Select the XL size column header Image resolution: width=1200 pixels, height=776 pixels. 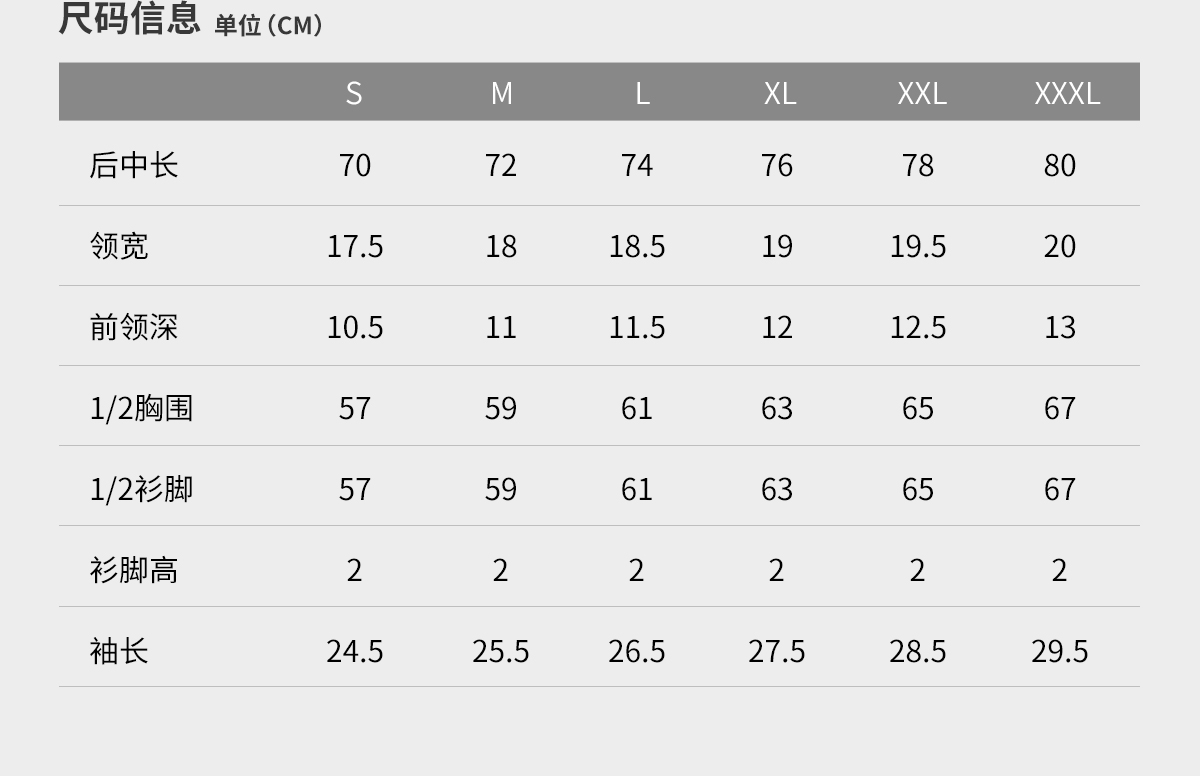tap(779, 93)
